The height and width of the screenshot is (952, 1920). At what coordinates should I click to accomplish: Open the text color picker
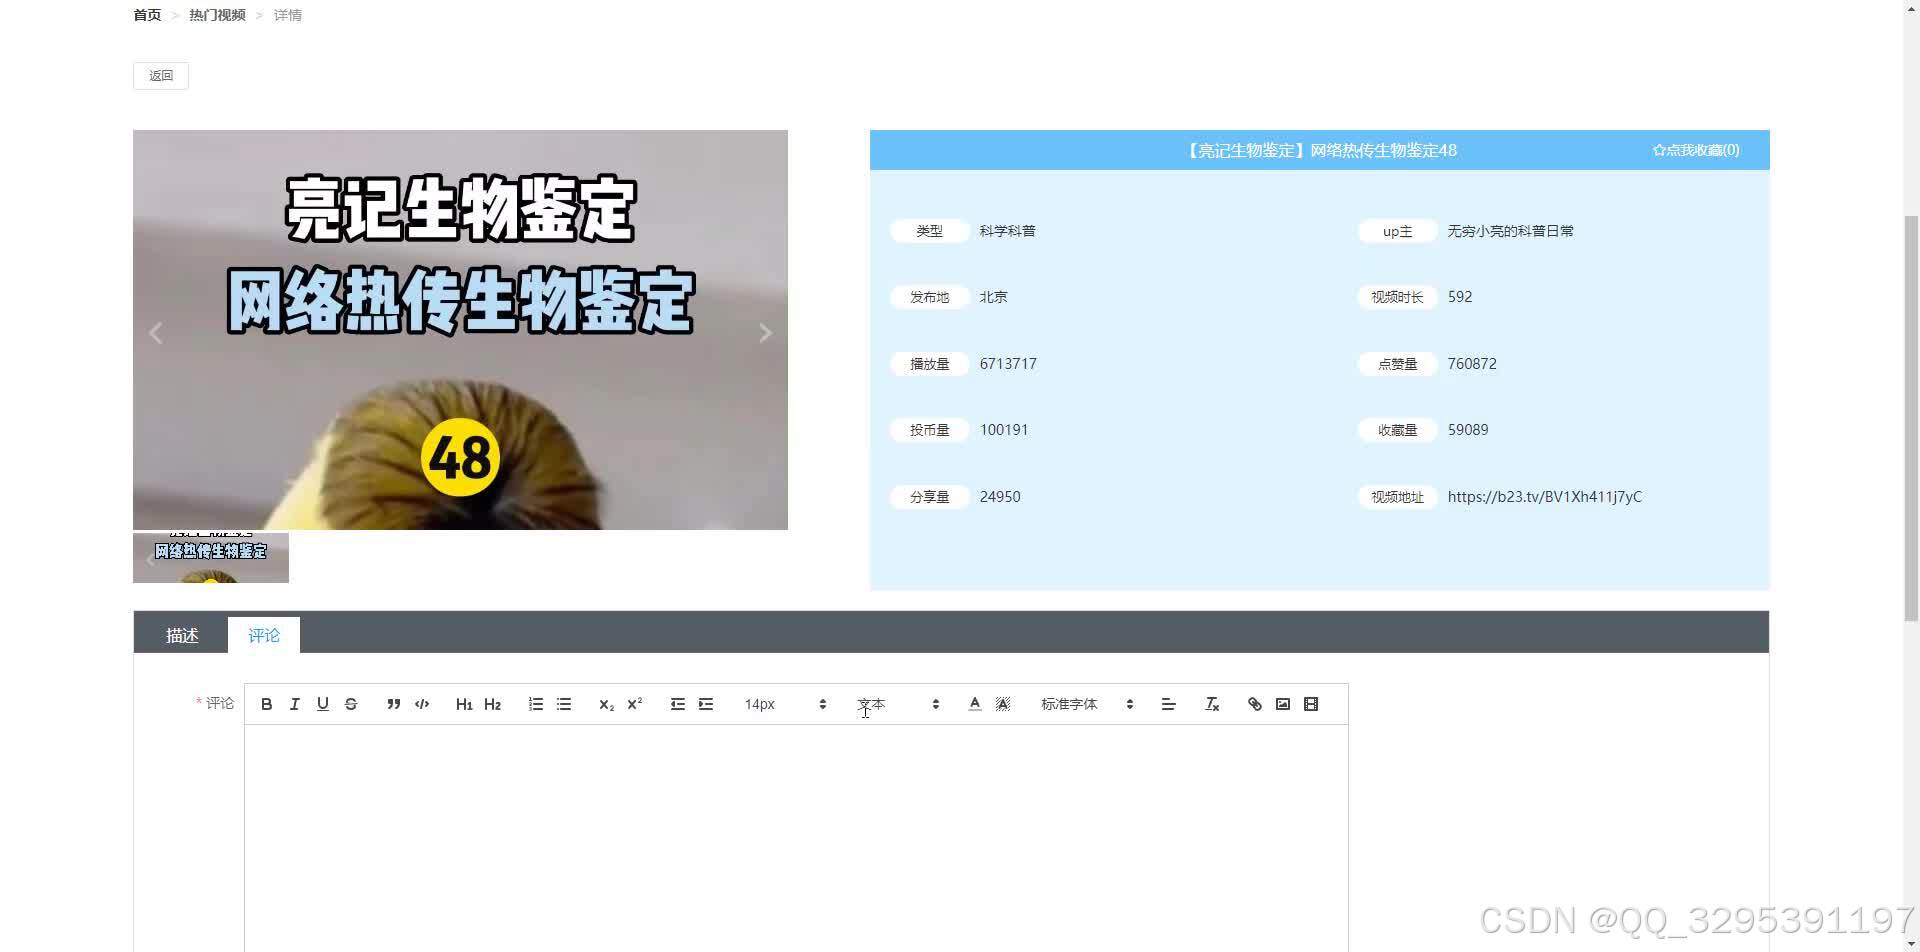(974, 704)
